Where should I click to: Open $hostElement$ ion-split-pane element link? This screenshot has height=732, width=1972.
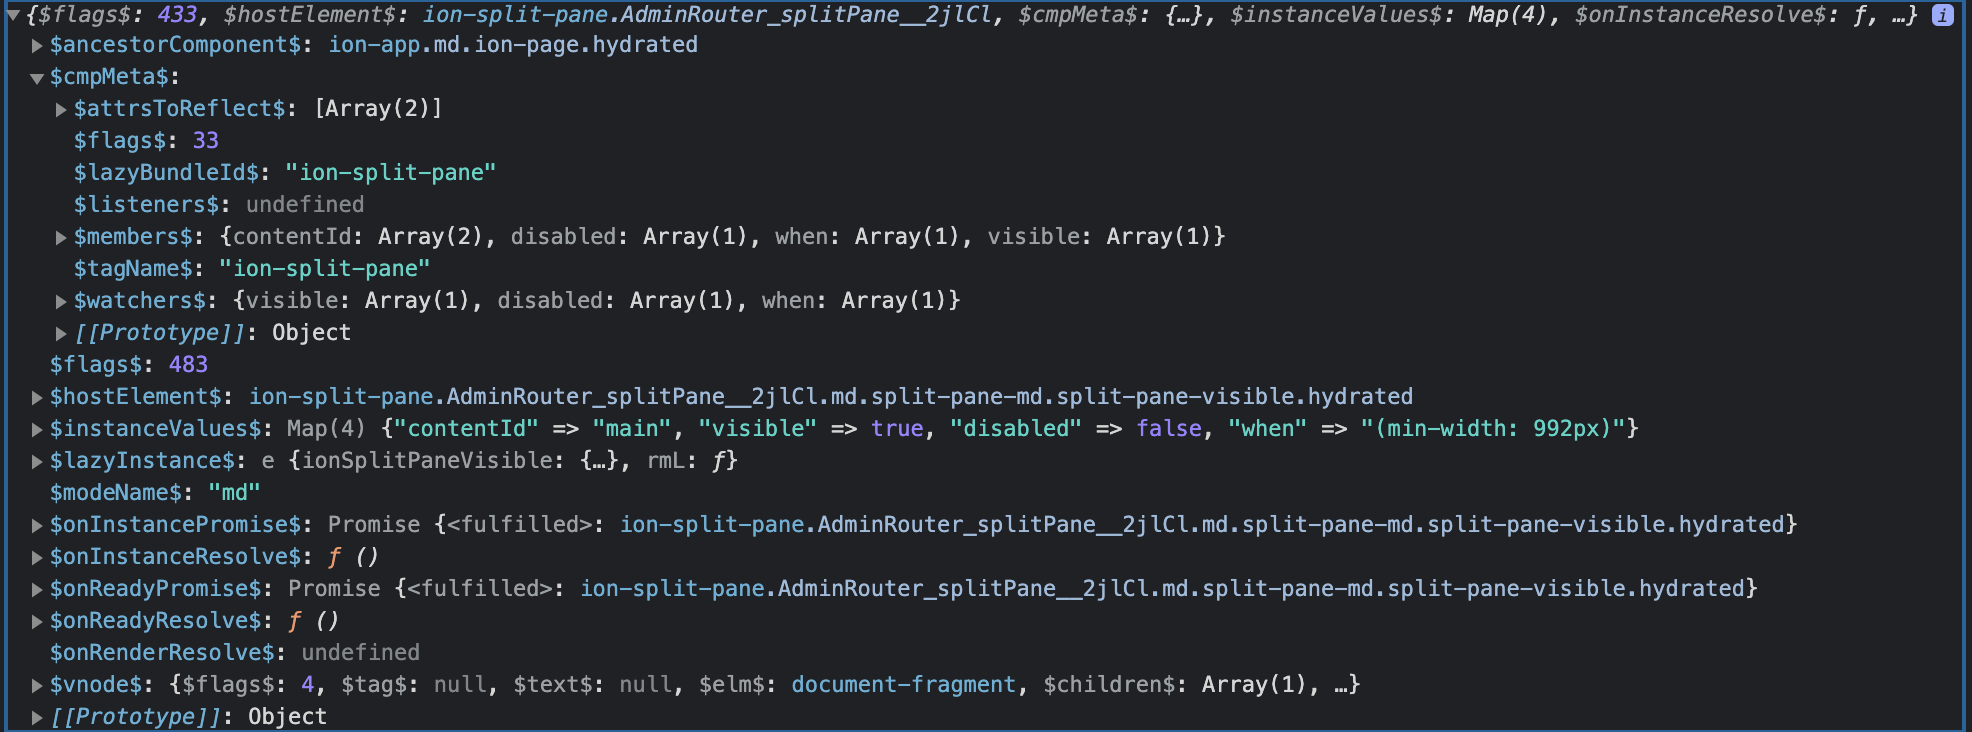[831, 397]
